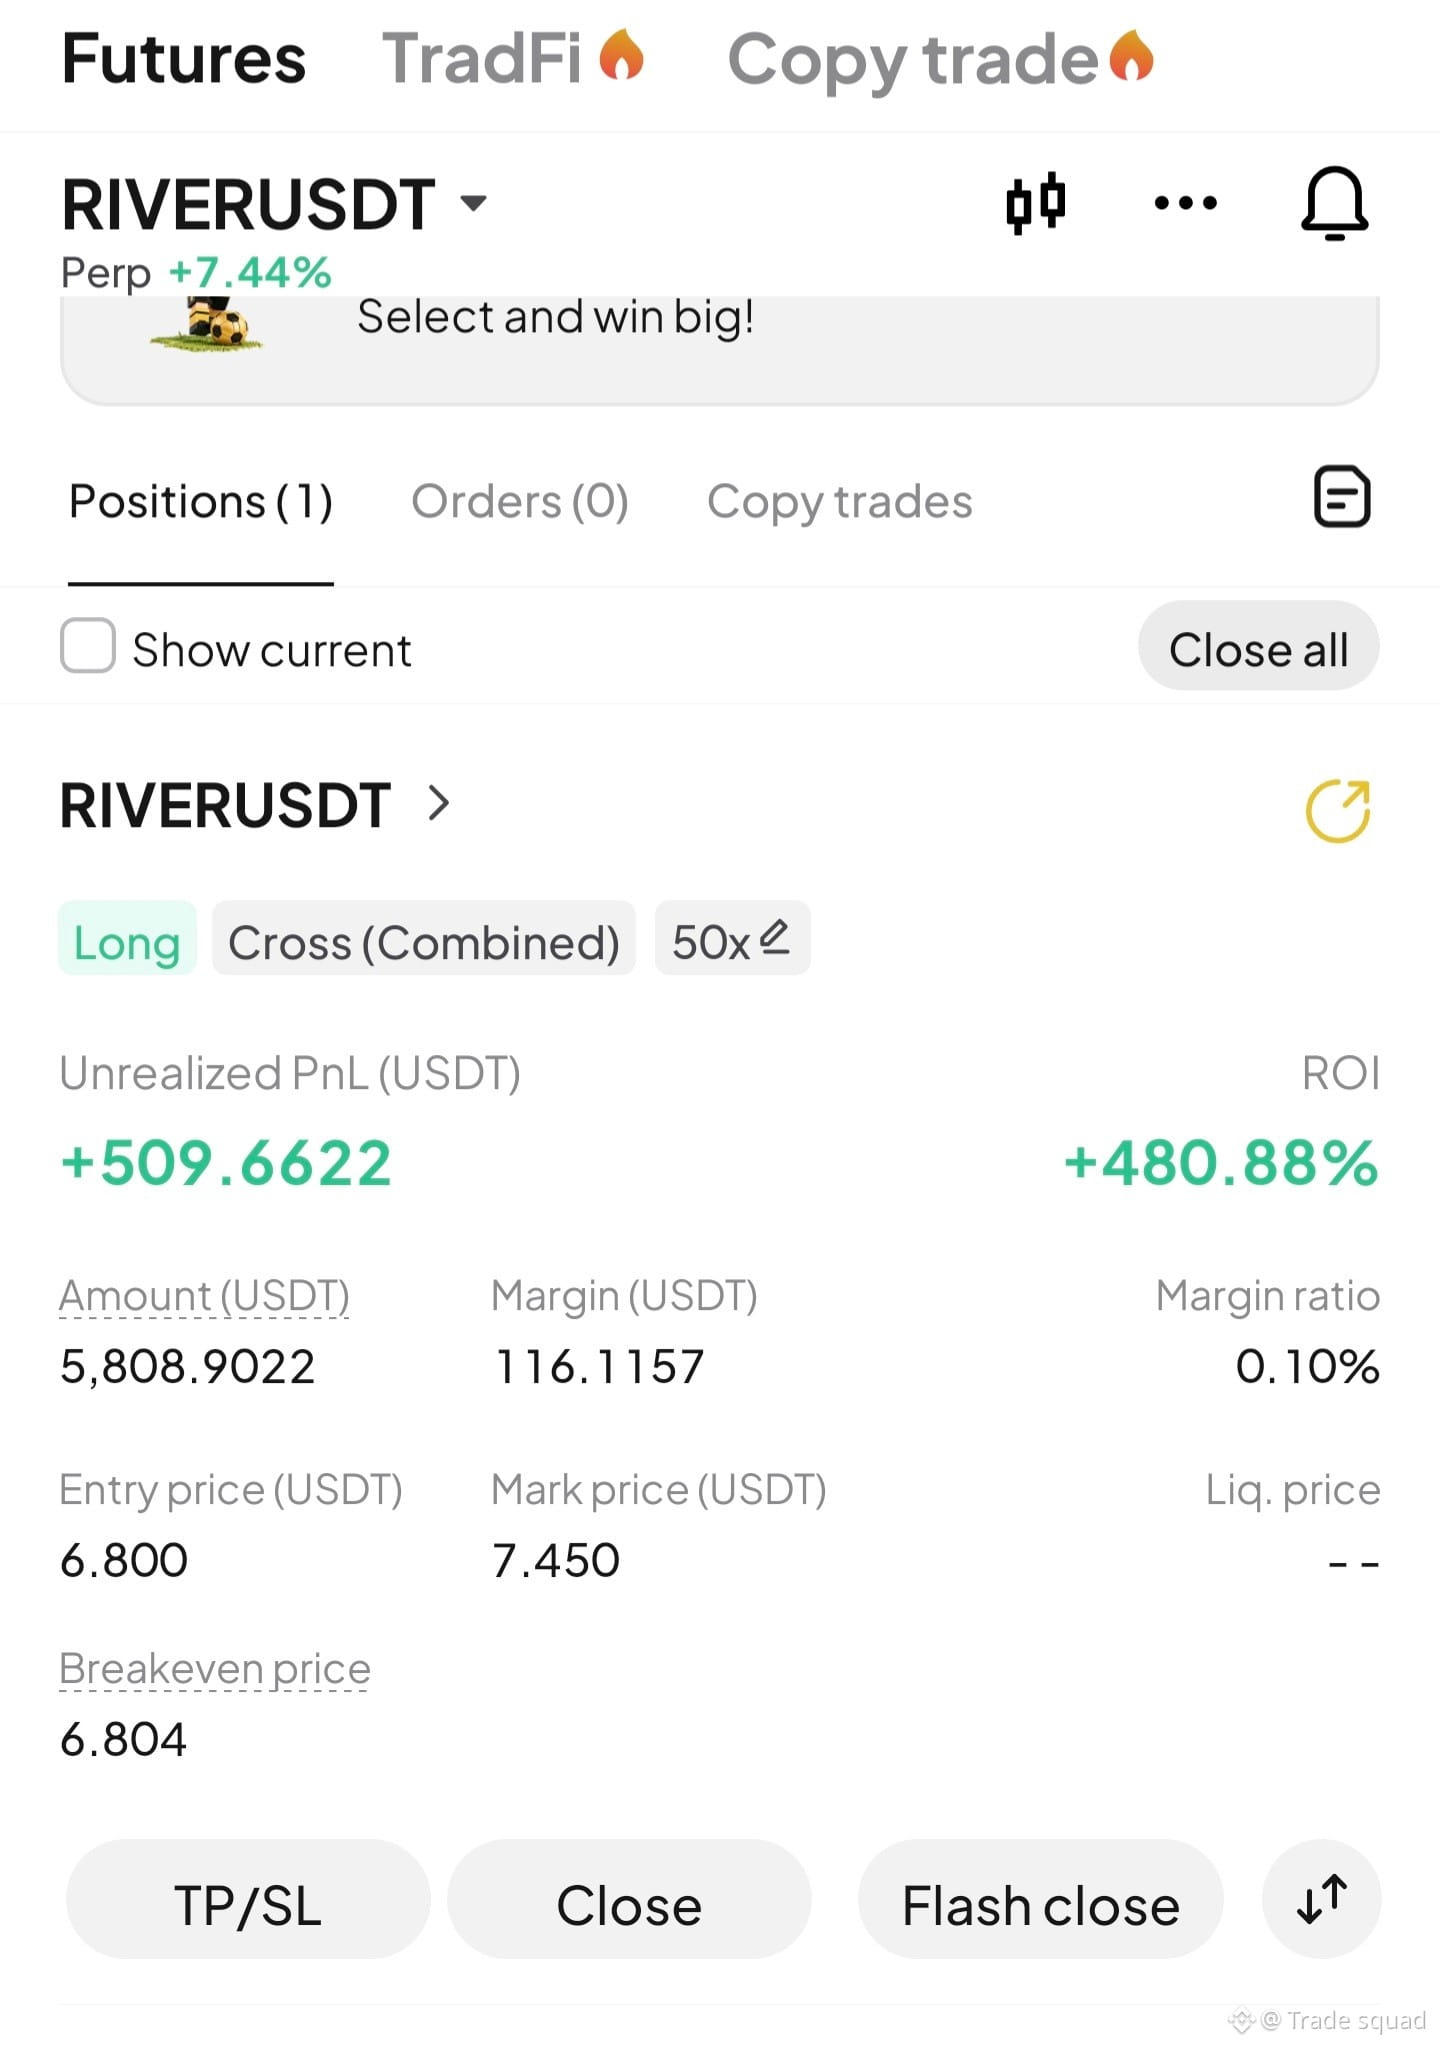Toggle the Show current checkbox
This screenshot has height=2045, width=1440.
(x=88, y=645)
